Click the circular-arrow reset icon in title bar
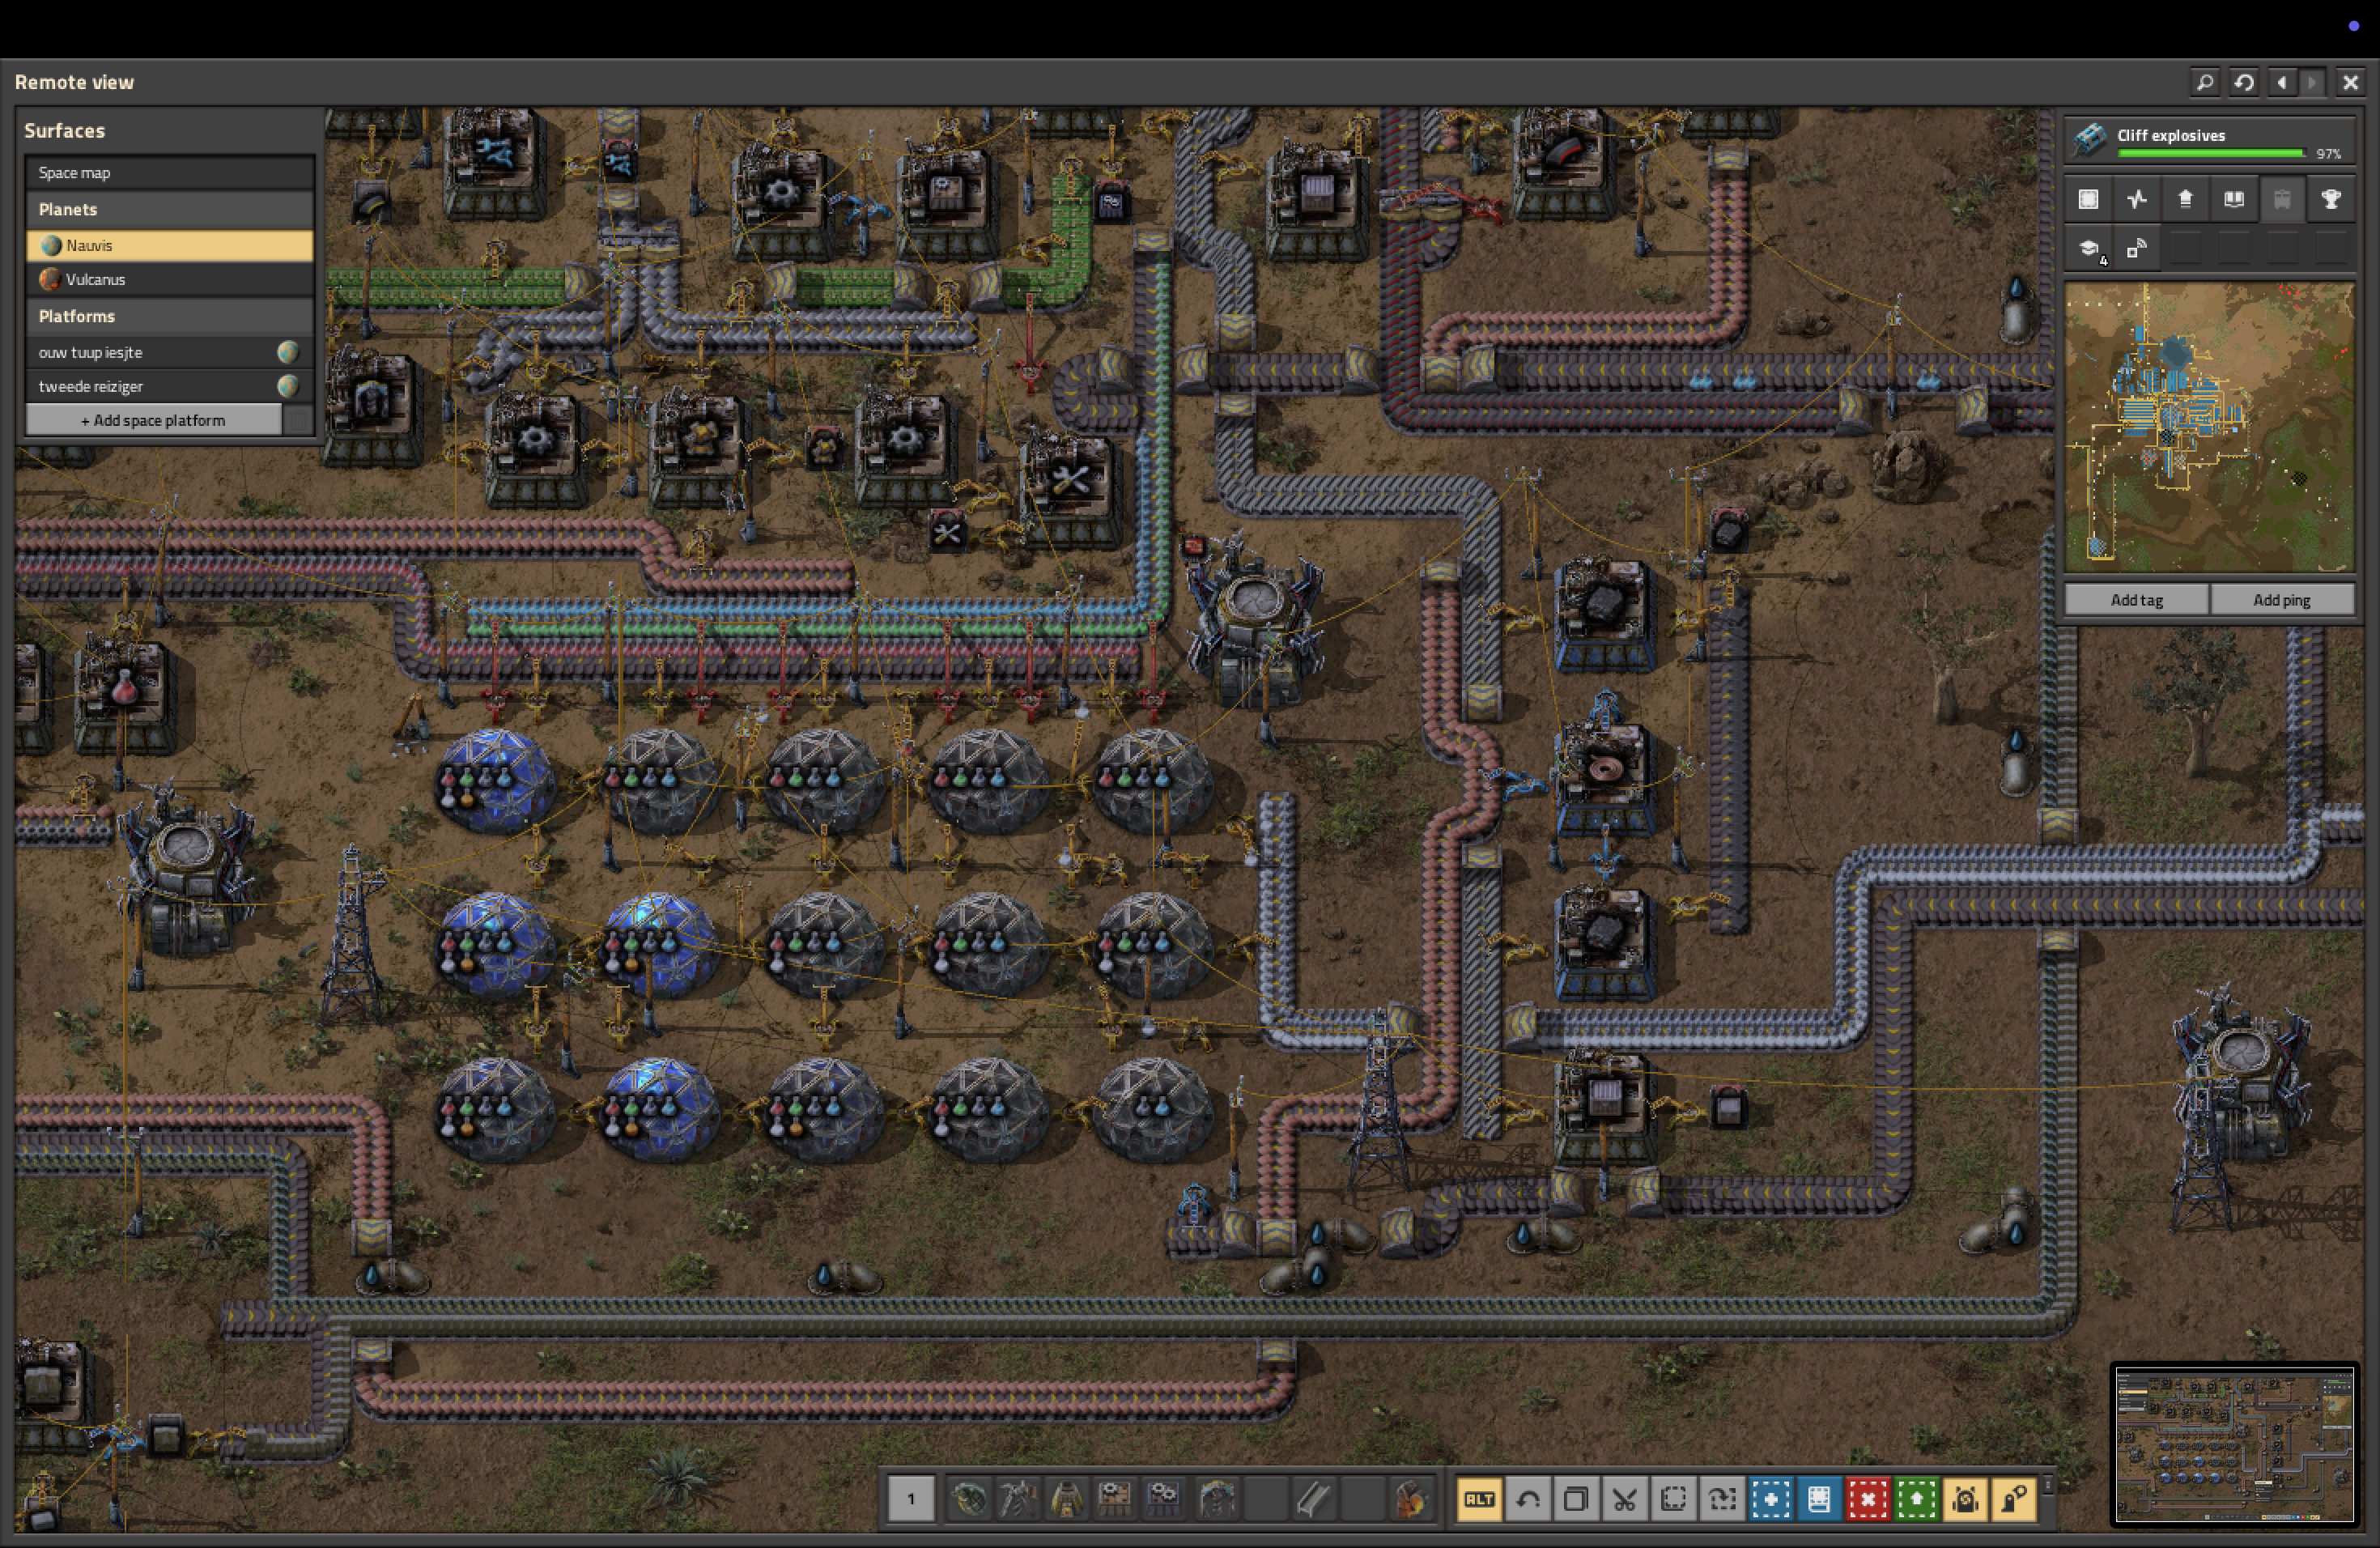 pos(2244,82)
